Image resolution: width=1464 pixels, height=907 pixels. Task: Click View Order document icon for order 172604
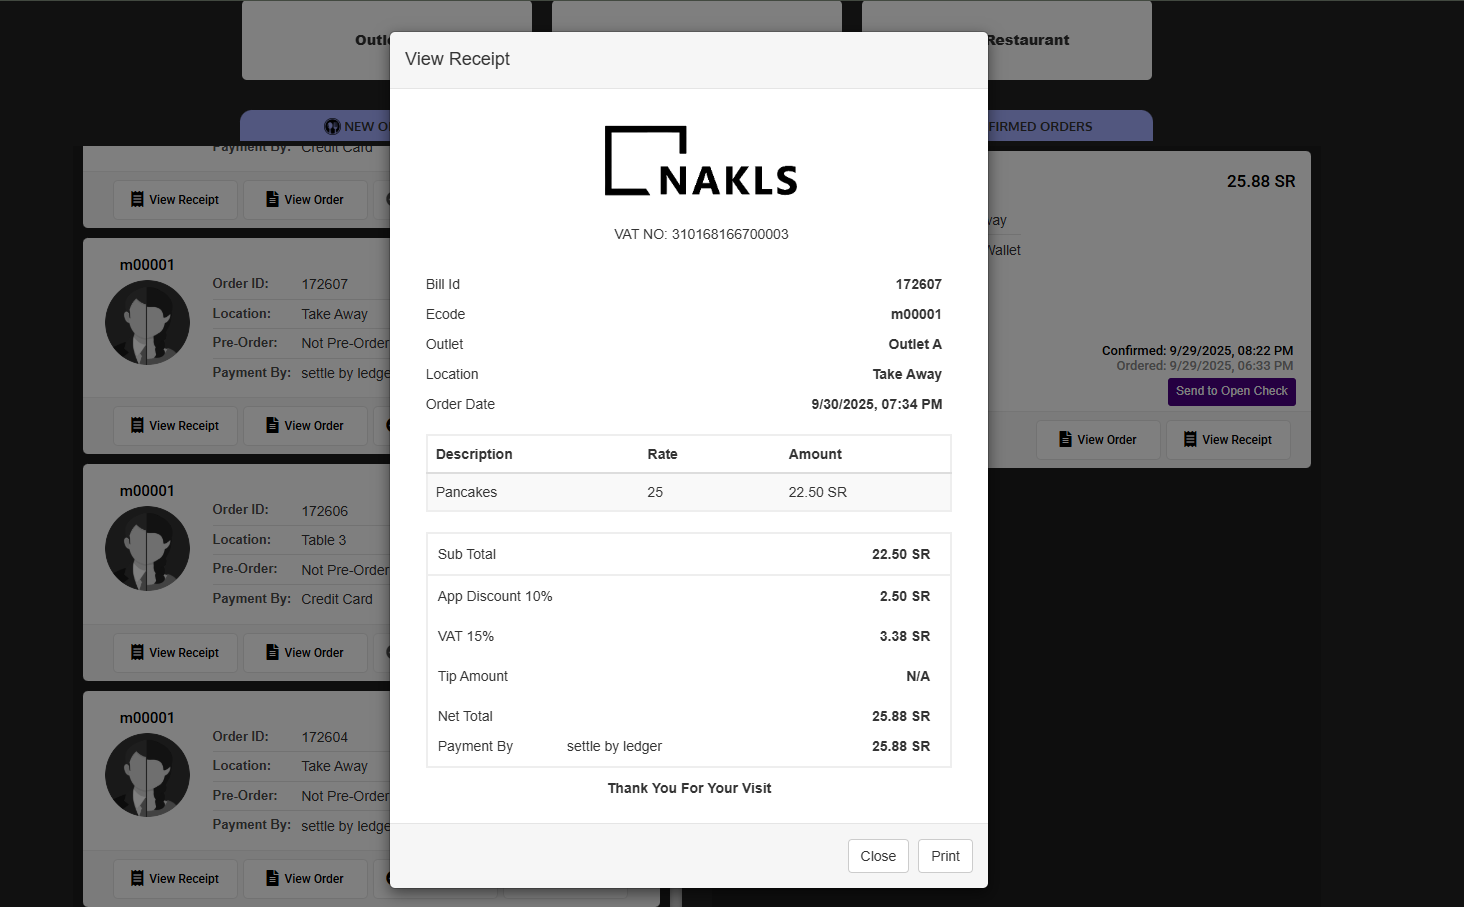pyautogui.click(x=272, y=878)
